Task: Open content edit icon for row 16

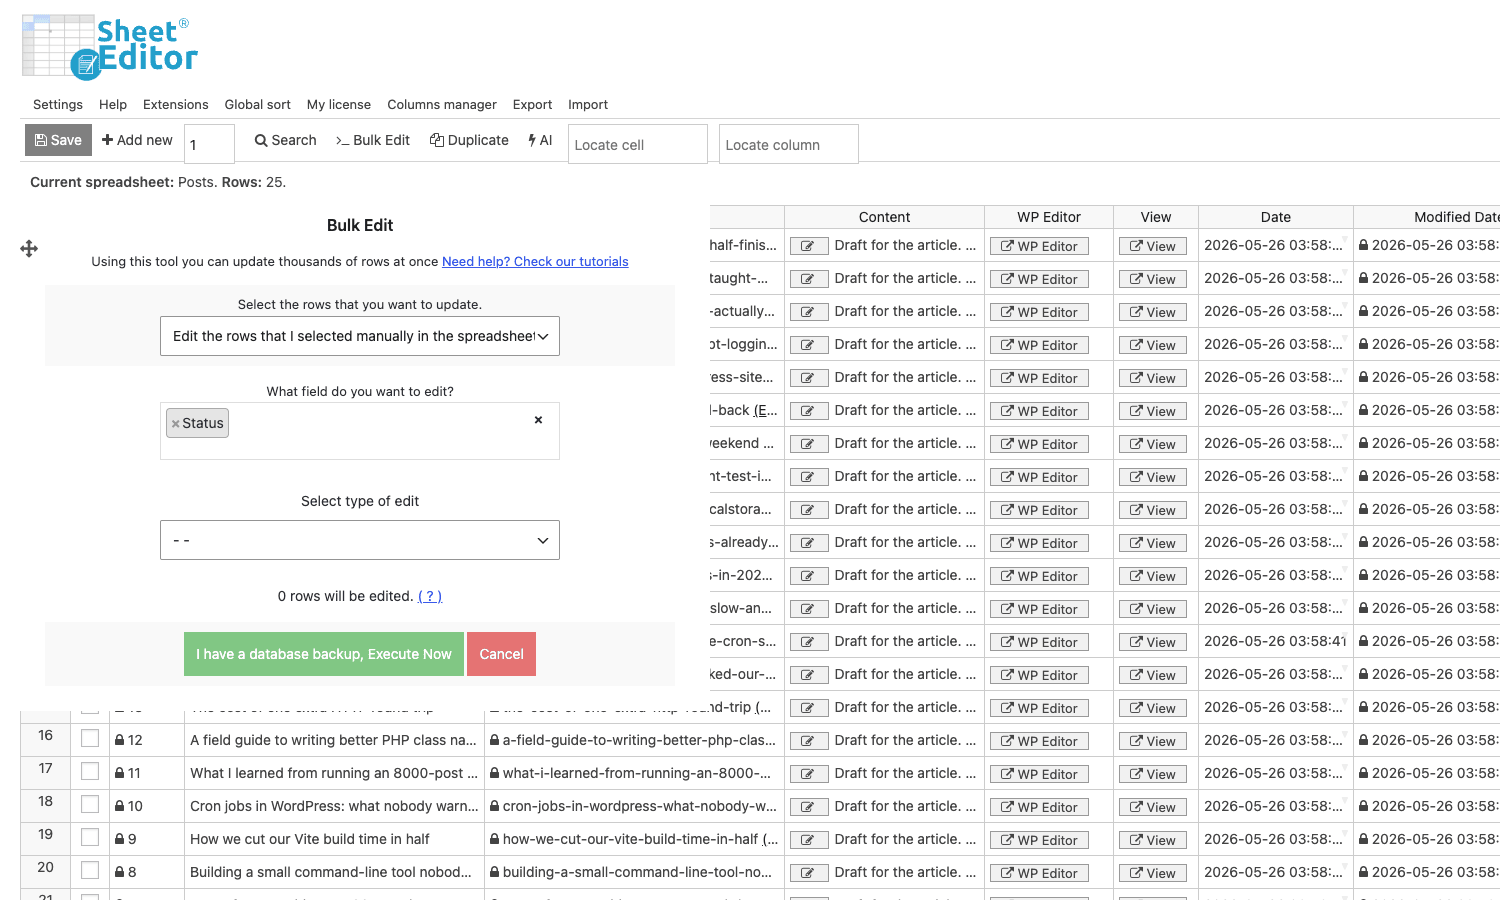Action: click(808, 741)
